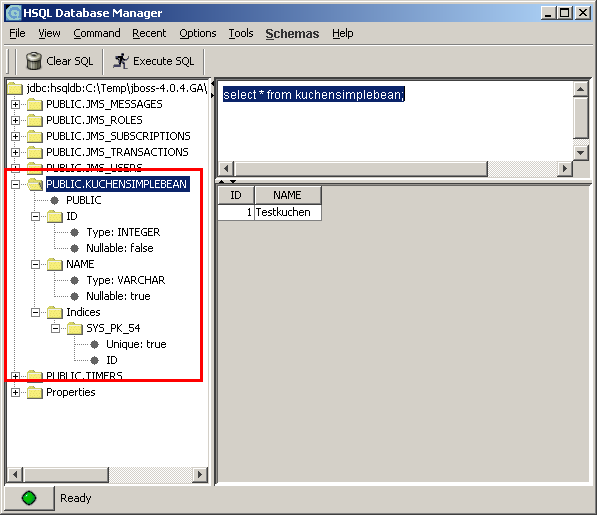Image resolution: width=597 pixels, height=515 pixels.
Task: Click the SQL editor scroll down arrow
Action: [x=580, y=153]
